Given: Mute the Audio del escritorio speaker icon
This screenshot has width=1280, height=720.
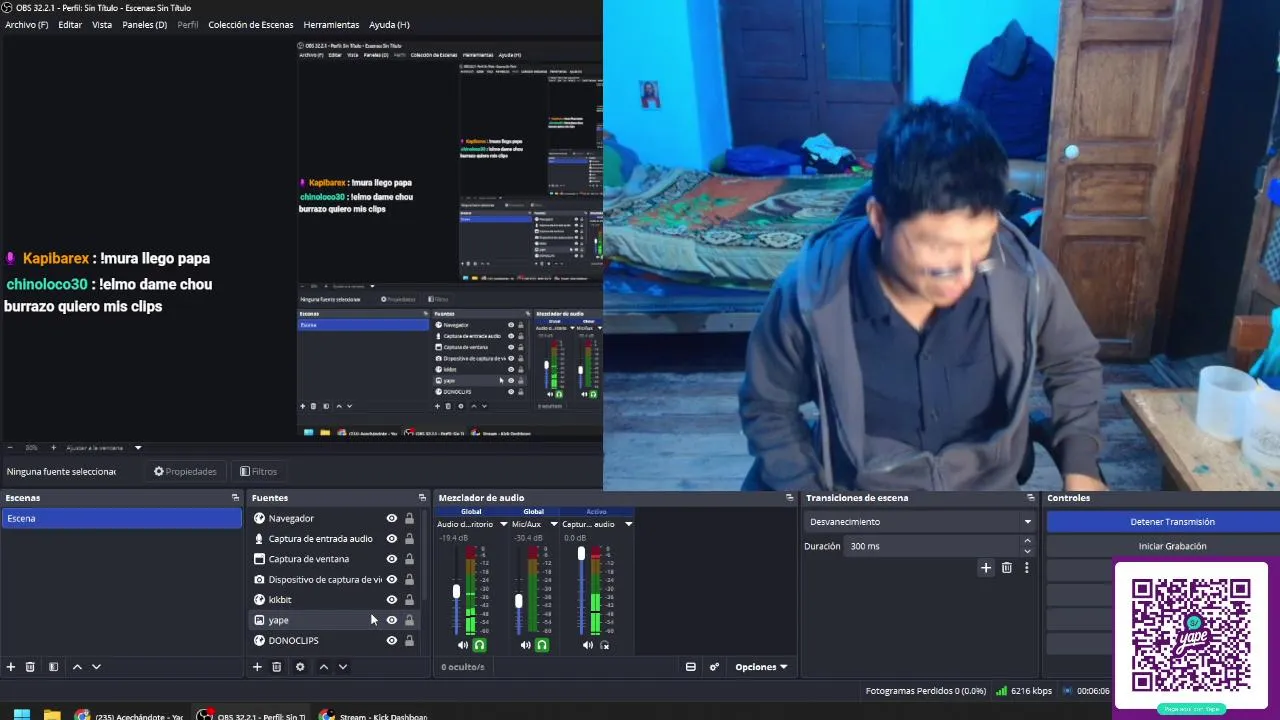Looking at the screenshot, I should [x=463, y=645].
